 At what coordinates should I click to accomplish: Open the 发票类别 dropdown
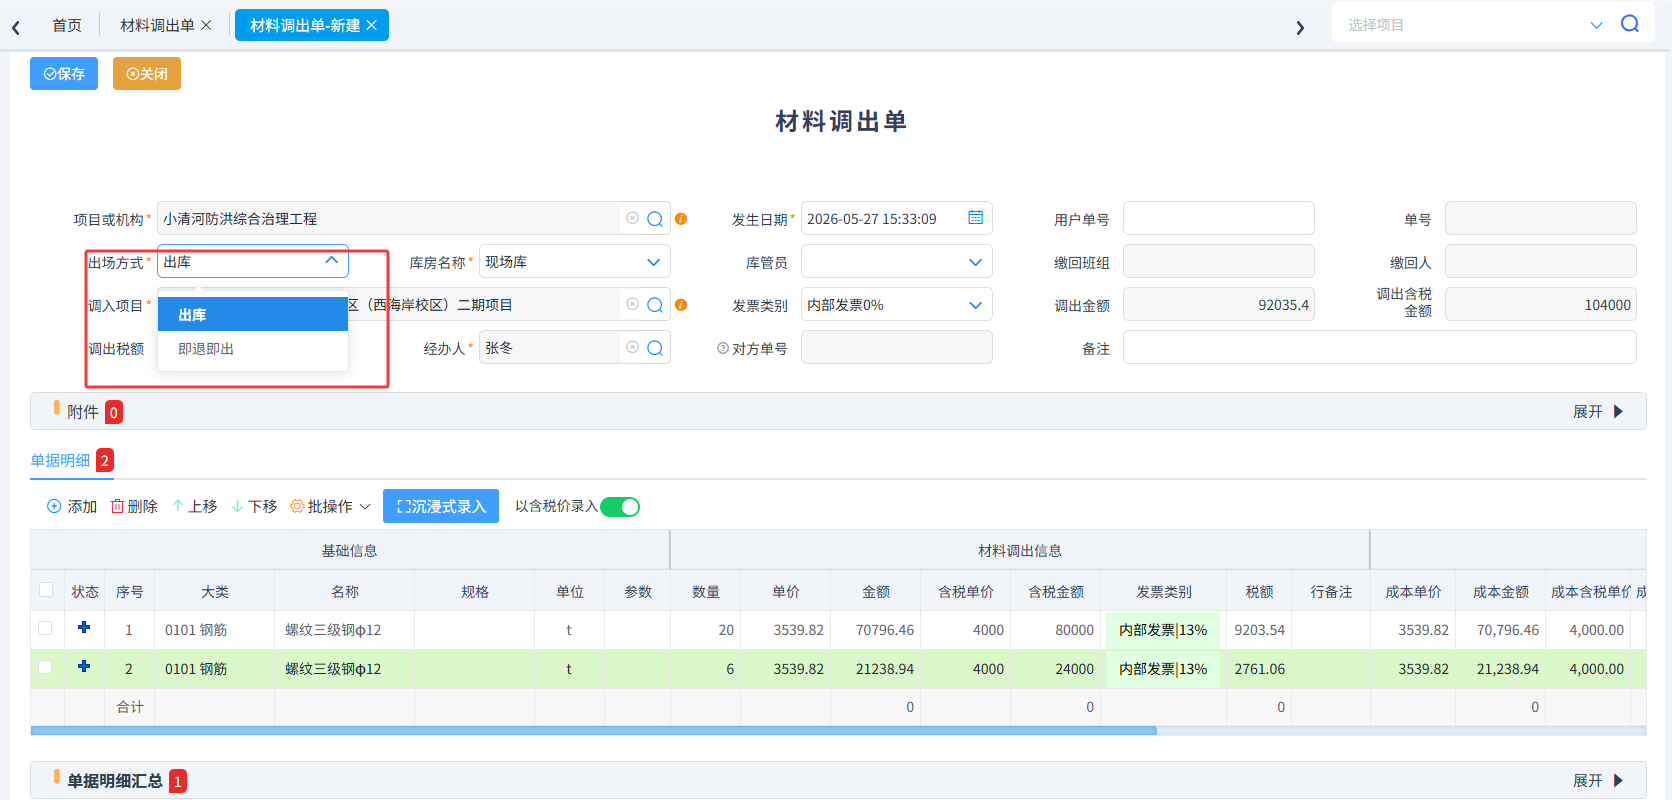tap(975, 305)
